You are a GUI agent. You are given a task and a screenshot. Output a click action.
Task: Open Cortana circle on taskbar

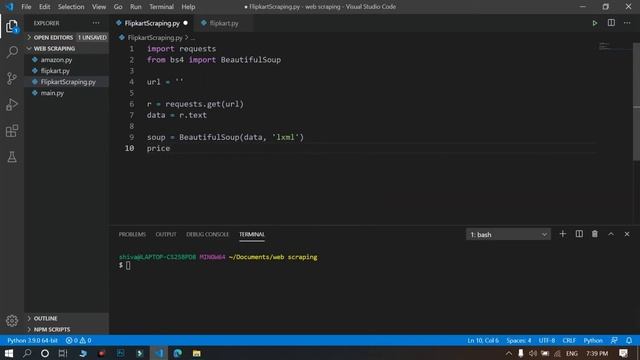pyautogui.click(x=45, y=353)
